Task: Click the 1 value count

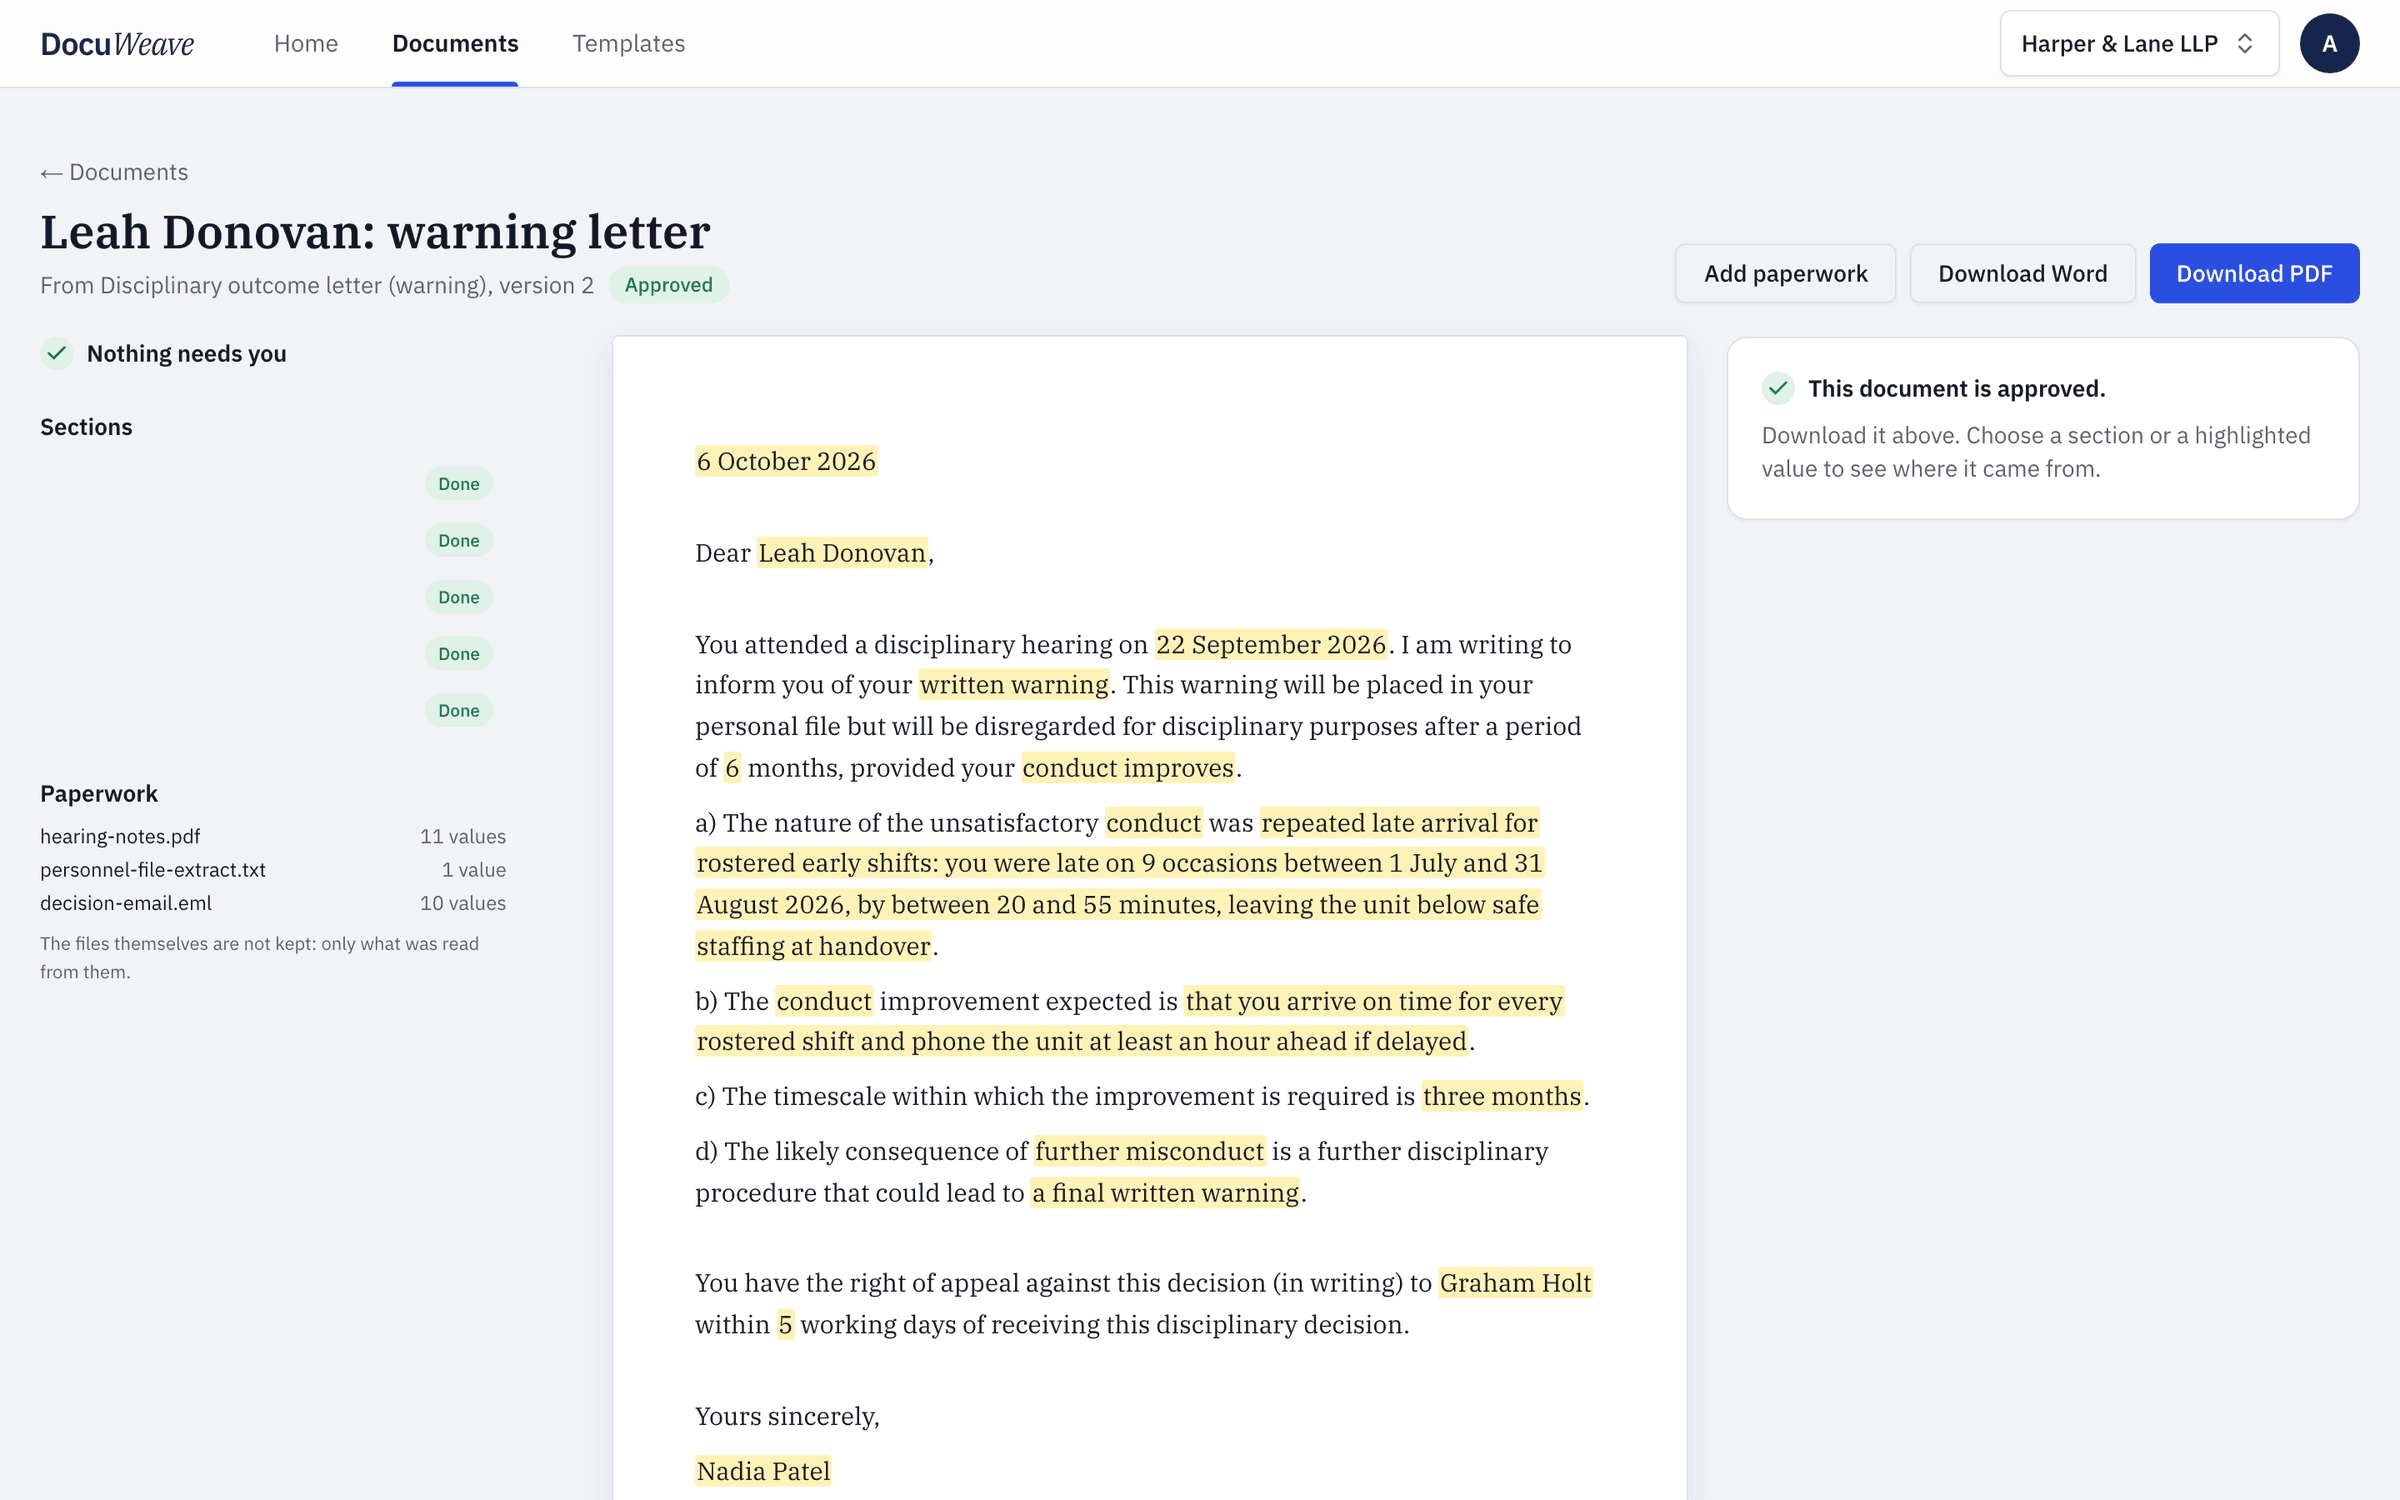Action: 474,869
